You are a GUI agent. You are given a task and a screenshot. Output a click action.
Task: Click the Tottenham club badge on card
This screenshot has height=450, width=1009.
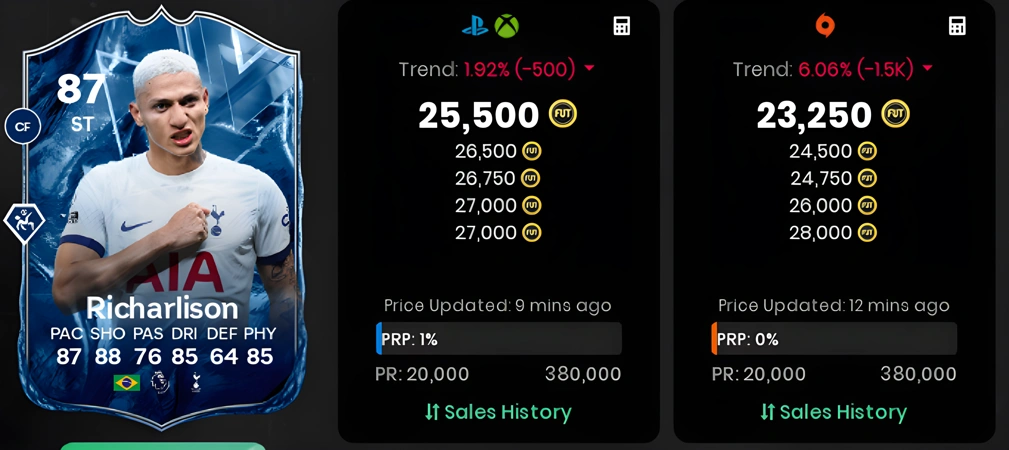pos(196,382)
